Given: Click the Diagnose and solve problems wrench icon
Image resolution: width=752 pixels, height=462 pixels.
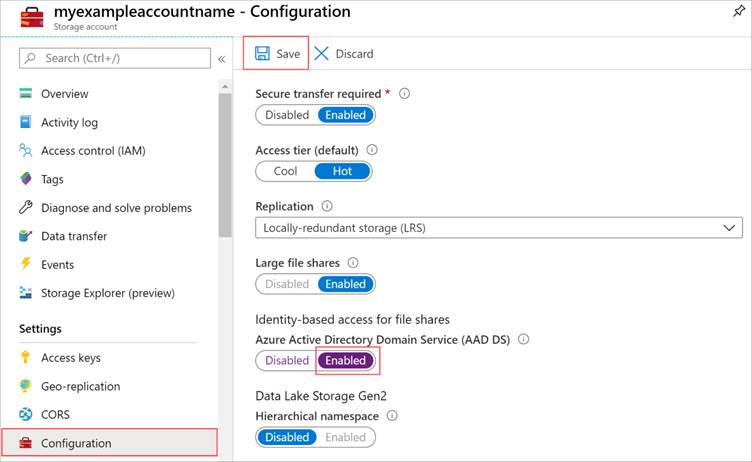Looking at the screenshot, I should 25,207.
